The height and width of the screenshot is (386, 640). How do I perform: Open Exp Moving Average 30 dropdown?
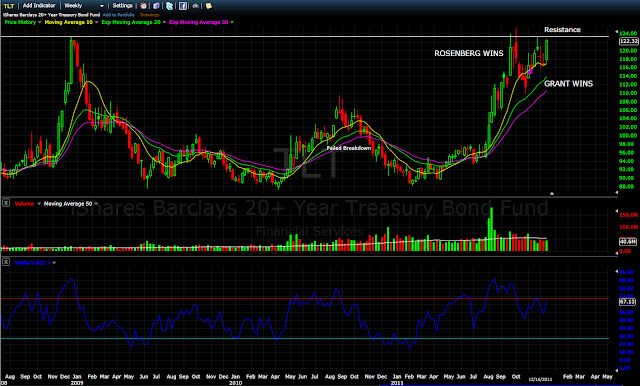click(232, 22)
